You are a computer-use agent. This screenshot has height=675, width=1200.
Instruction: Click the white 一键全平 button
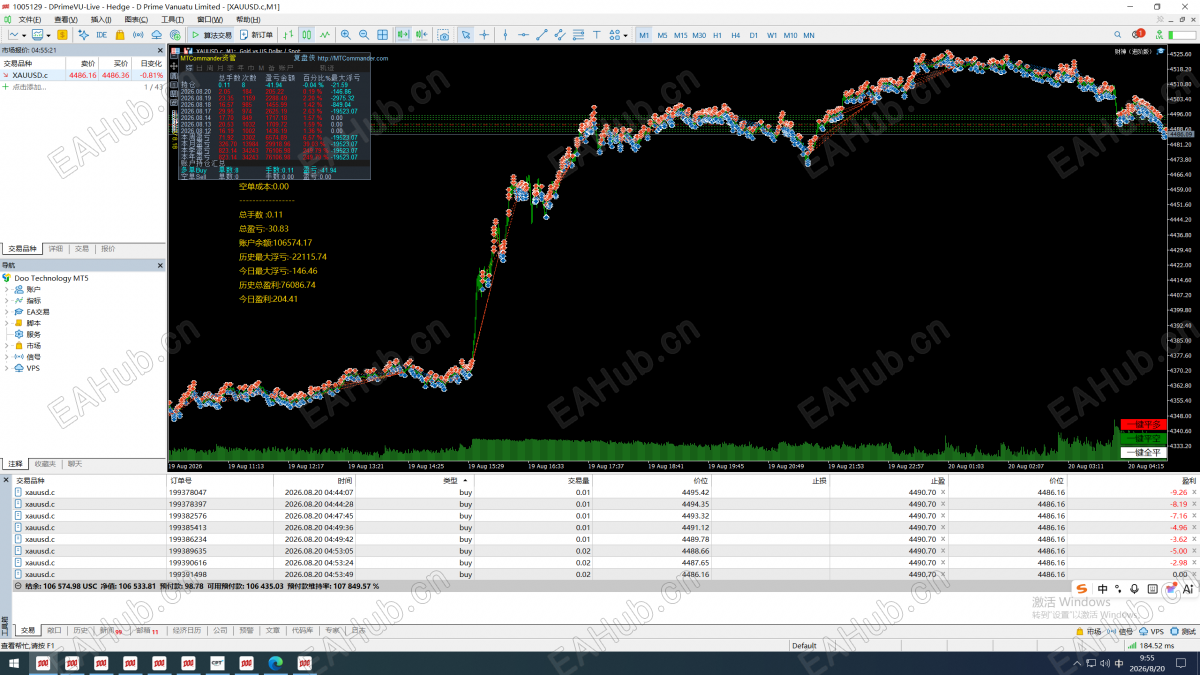click(x=1142, y=452)
